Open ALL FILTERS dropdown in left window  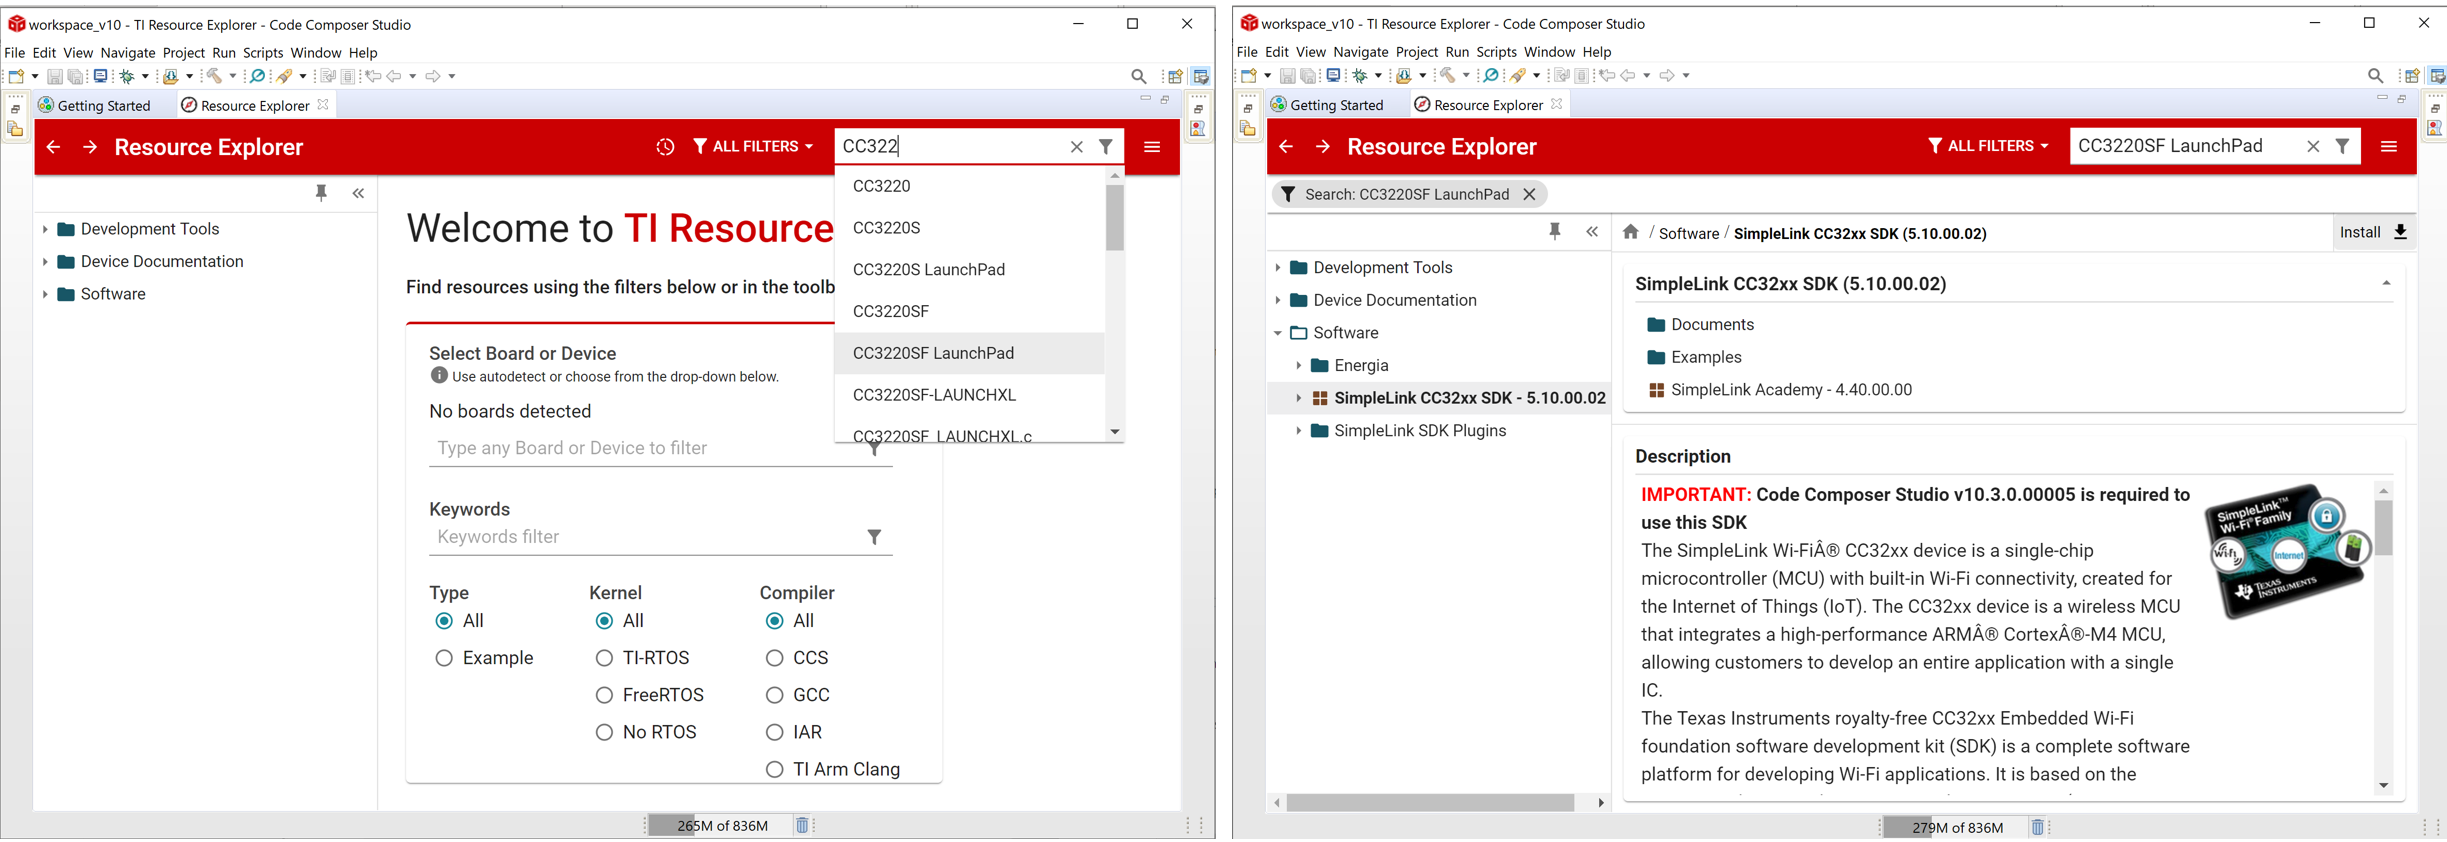pos(753,147)
